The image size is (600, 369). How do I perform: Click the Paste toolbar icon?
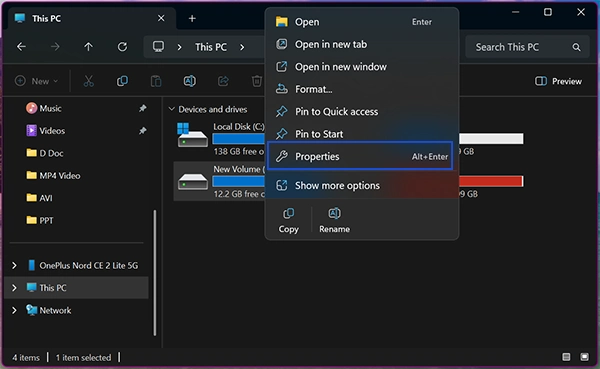[x=156, y=81]
